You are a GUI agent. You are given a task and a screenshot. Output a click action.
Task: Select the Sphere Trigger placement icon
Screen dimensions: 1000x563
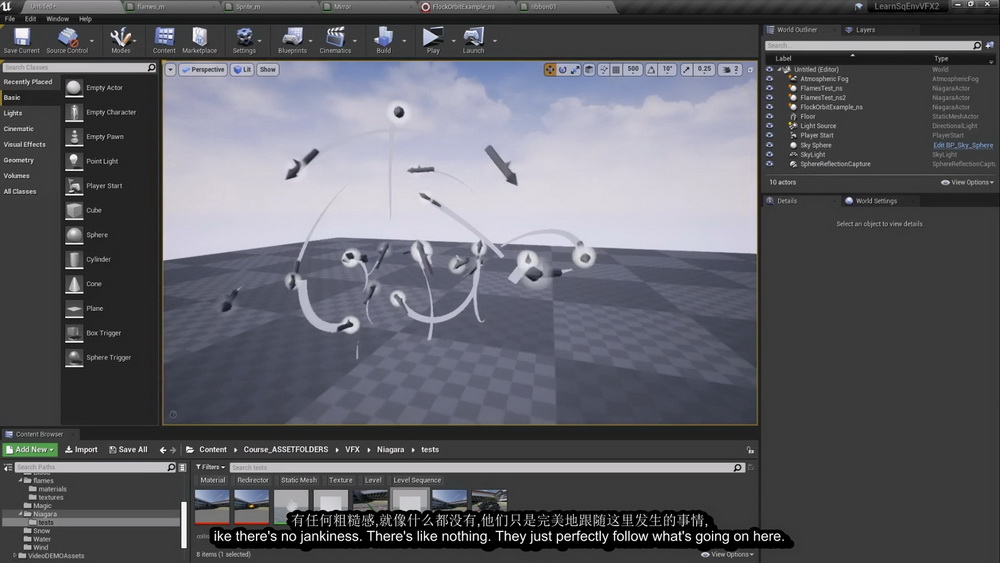point(74,358)
